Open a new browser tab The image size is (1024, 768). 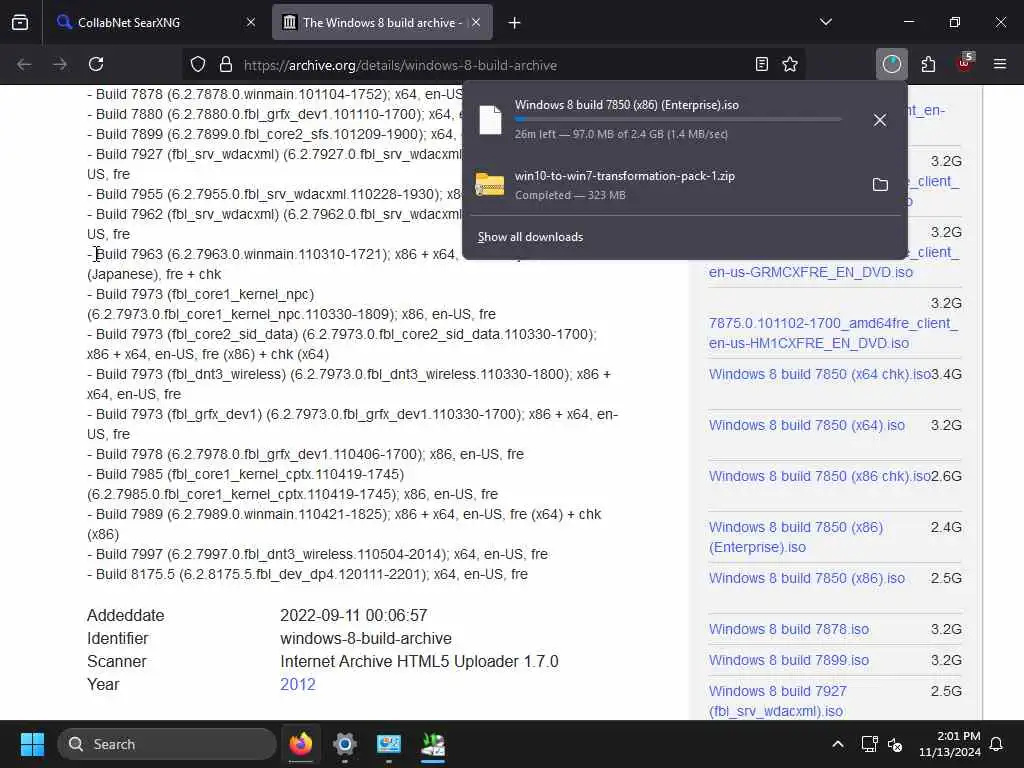point(515,23)
